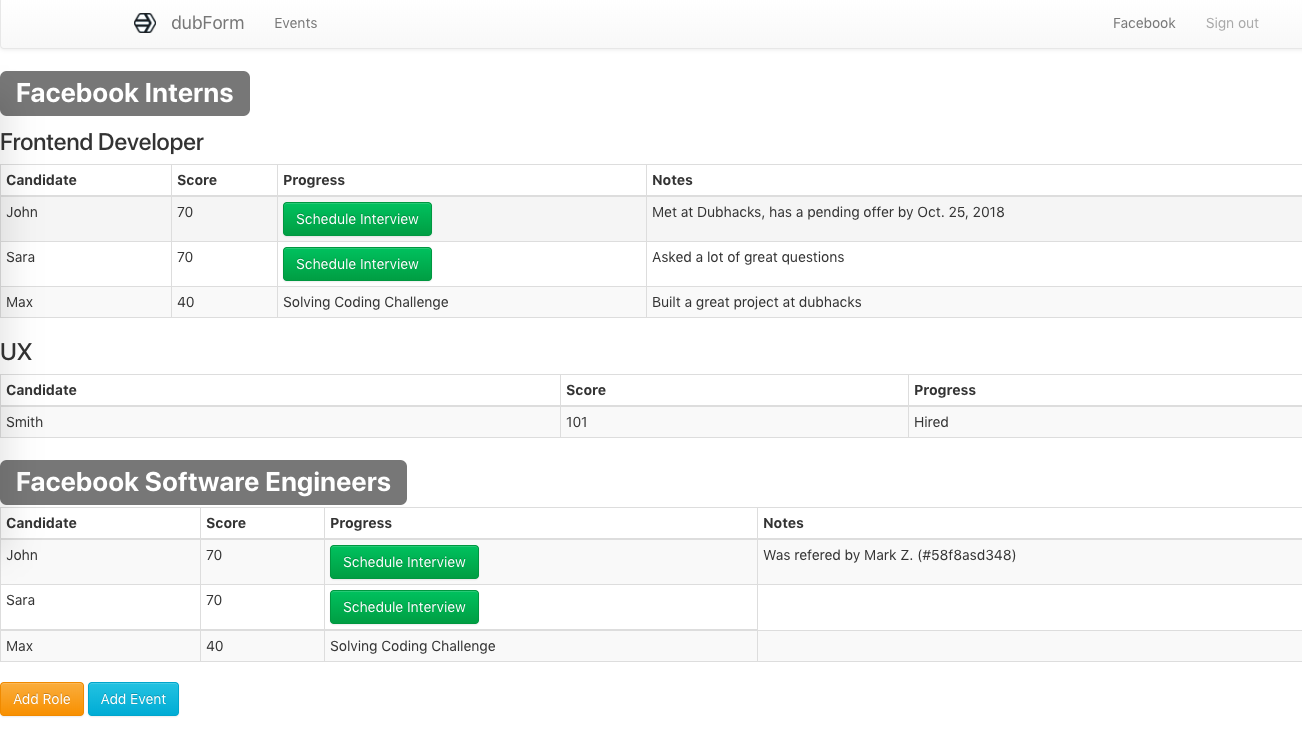Click Score header in UX table
This screenshot has height=733, width=1302.
[586, 390]
